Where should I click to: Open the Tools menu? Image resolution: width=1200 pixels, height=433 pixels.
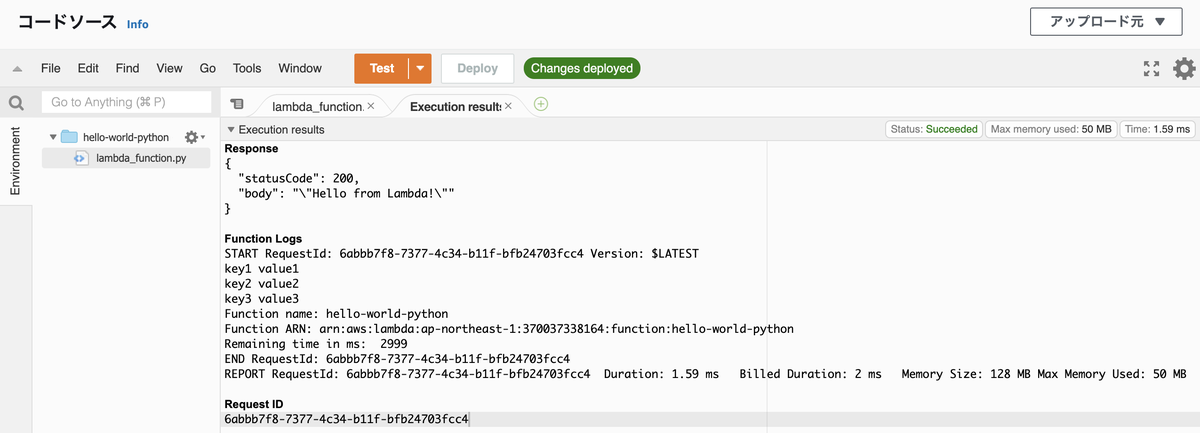(247, 68)
